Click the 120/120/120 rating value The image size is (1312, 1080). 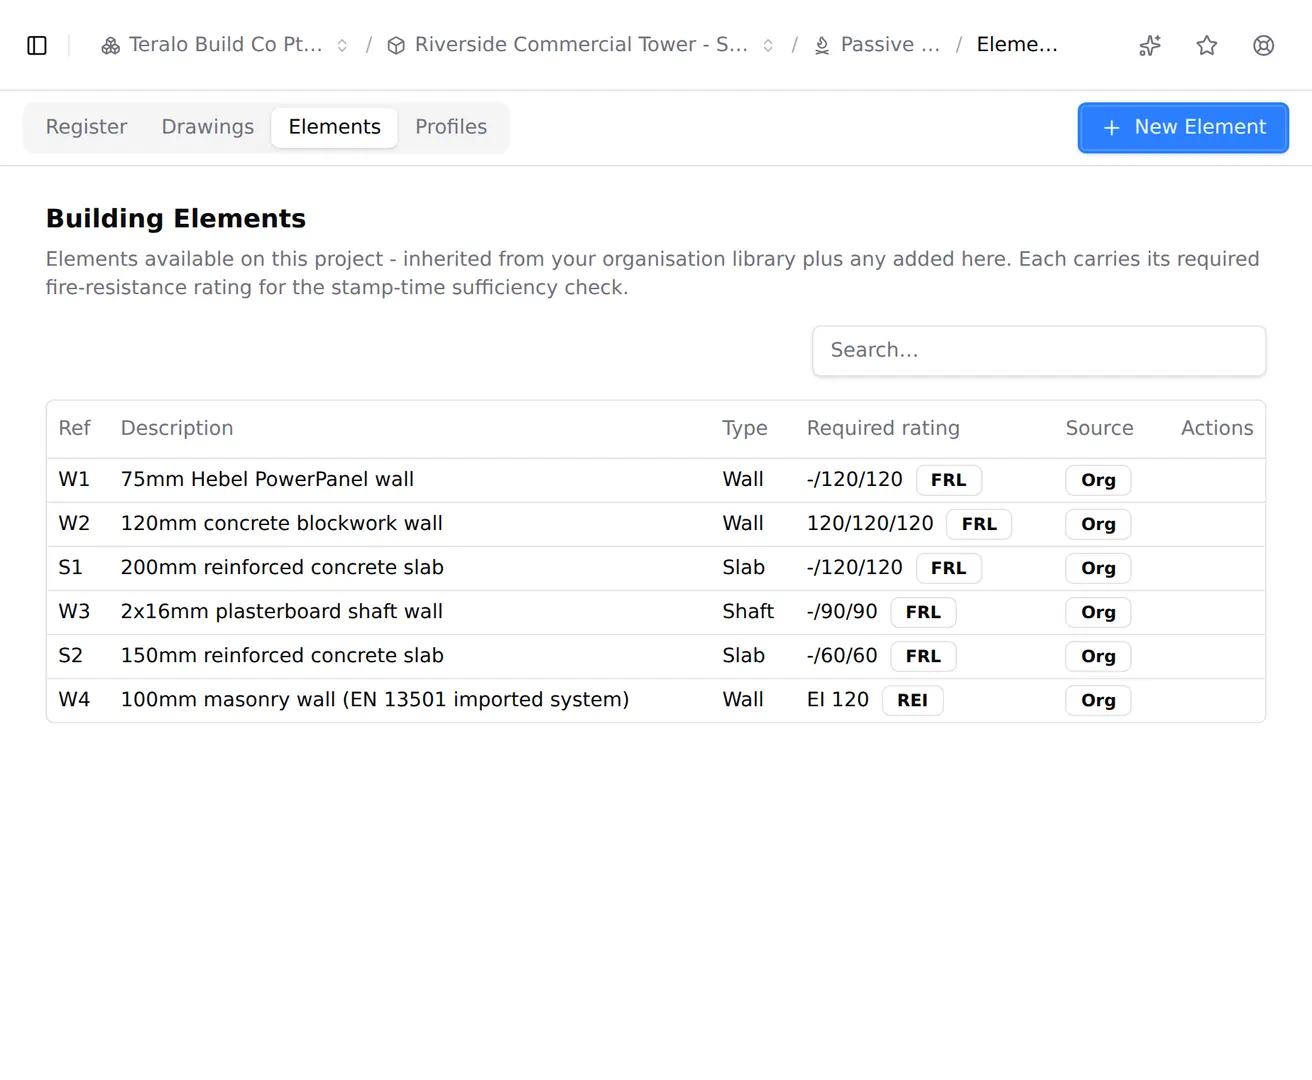coord(870,523)
